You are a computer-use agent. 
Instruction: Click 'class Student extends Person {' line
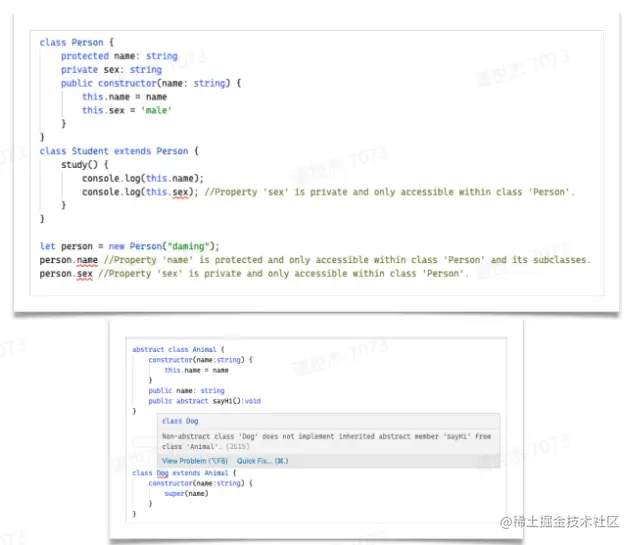click(119, 151)
